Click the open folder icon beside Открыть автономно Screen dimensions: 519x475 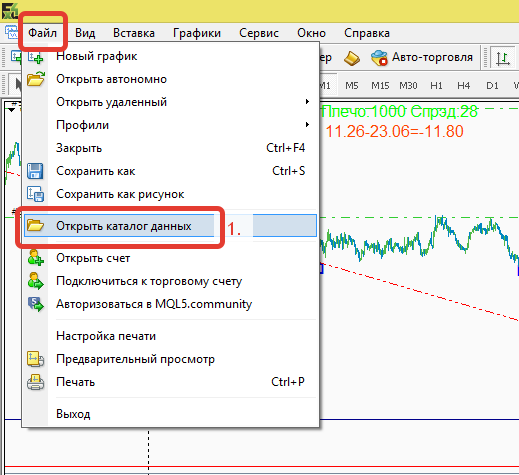pyautogui.click(x=36, y=79)
